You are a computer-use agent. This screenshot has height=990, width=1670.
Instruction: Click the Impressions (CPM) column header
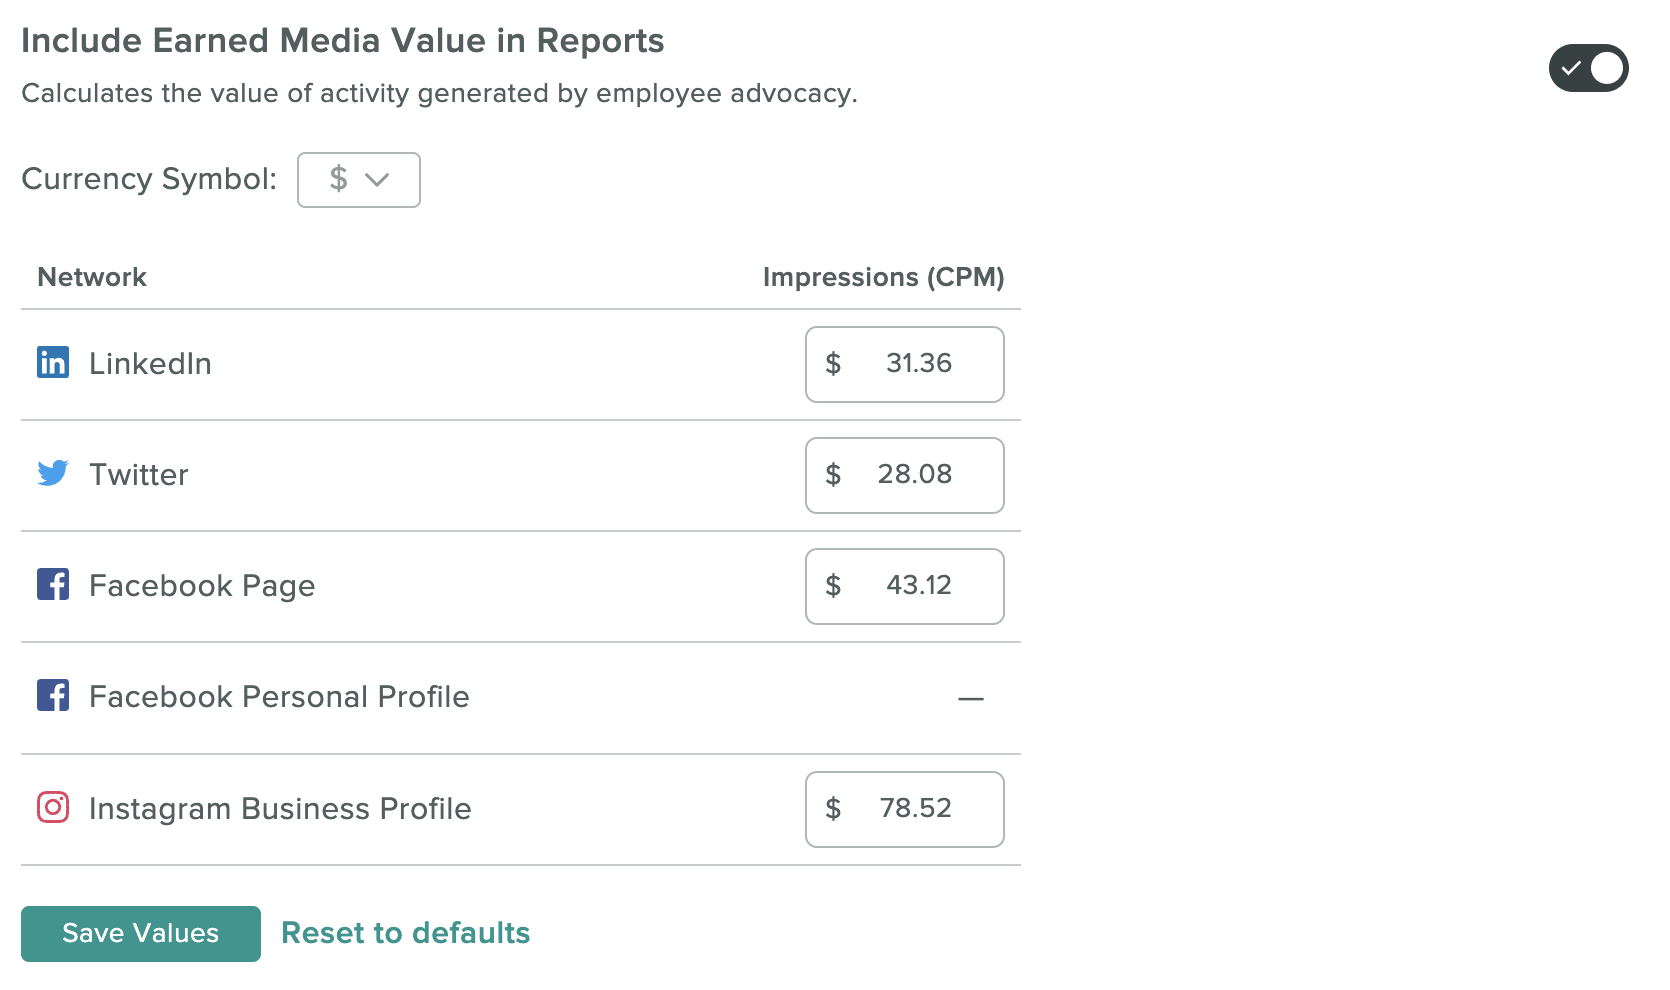(x=884, y=277)
